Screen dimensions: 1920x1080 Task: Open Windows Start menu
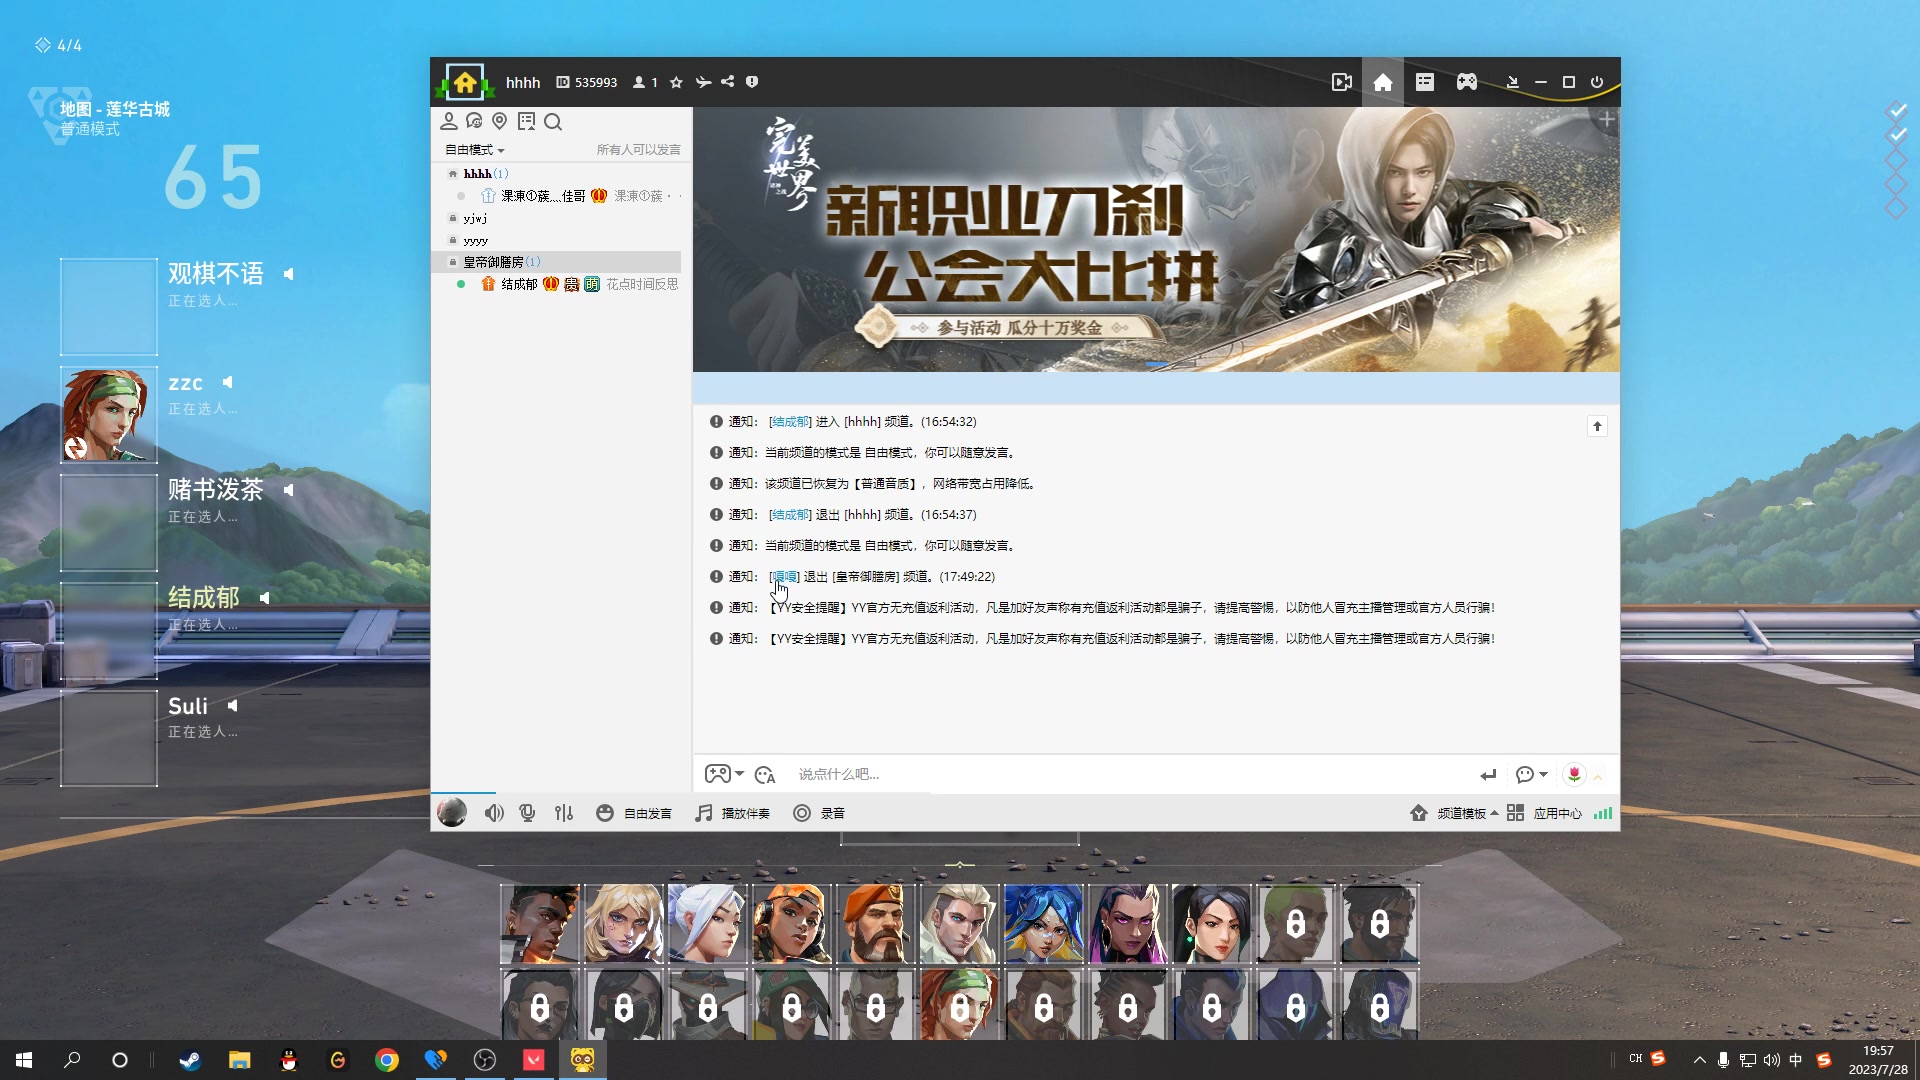(x=24, y=1060)
